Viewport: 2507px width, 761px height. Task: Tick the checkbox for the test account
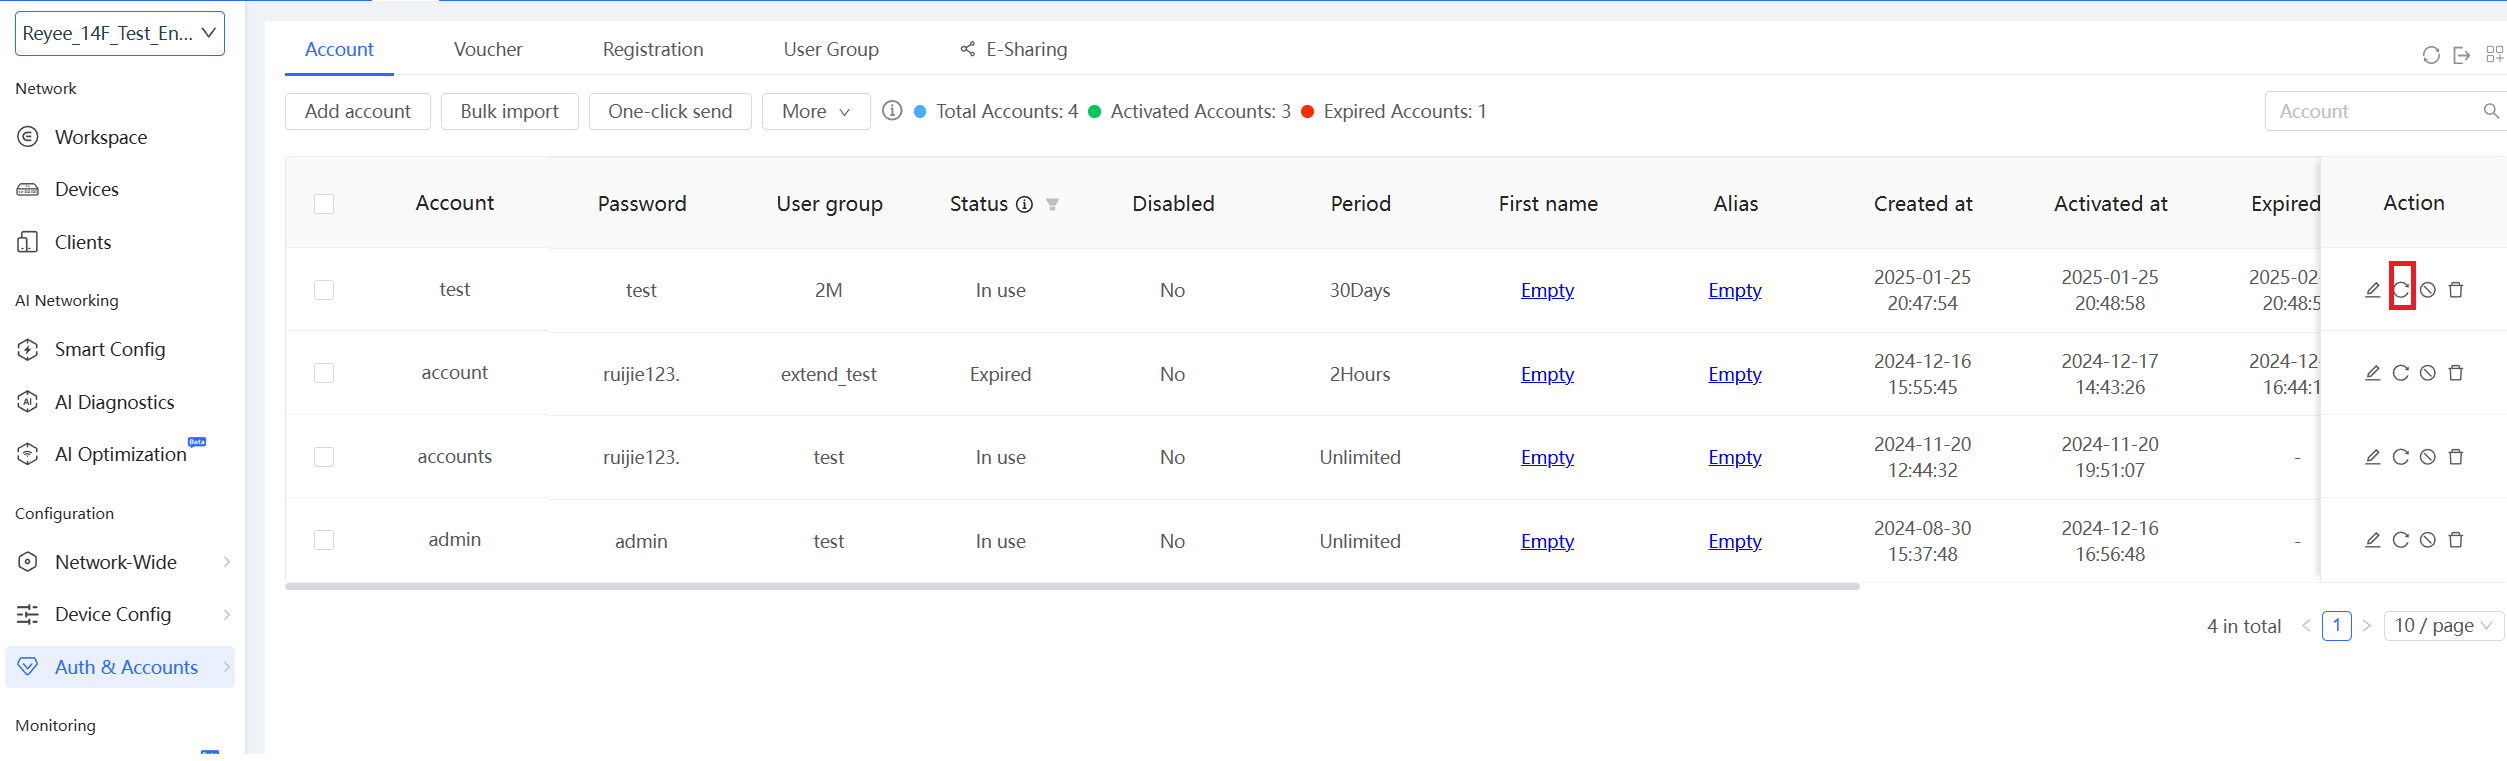[324, 290]
